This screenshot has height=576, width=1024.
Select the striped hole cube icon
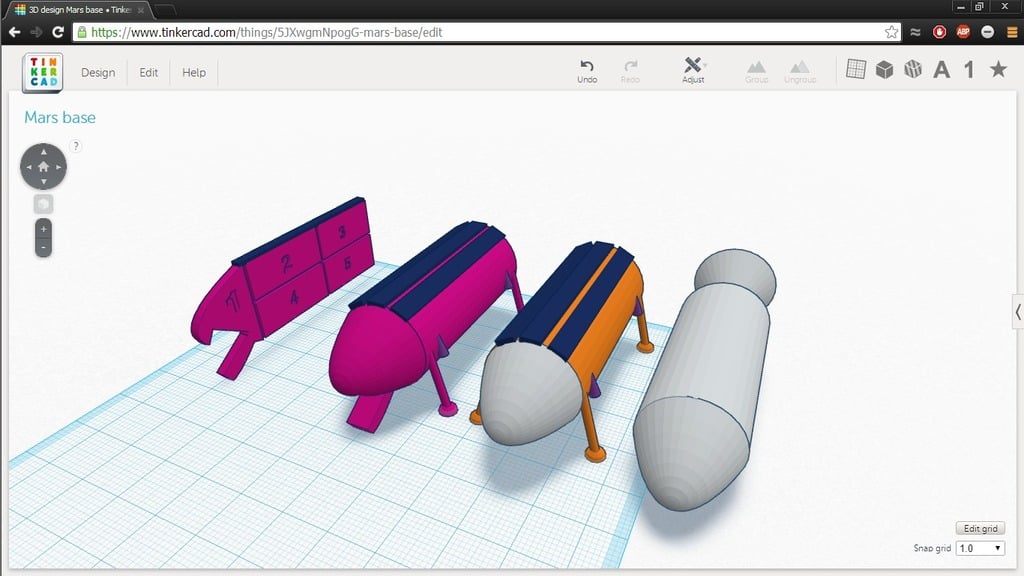click(x=913, y=69)
